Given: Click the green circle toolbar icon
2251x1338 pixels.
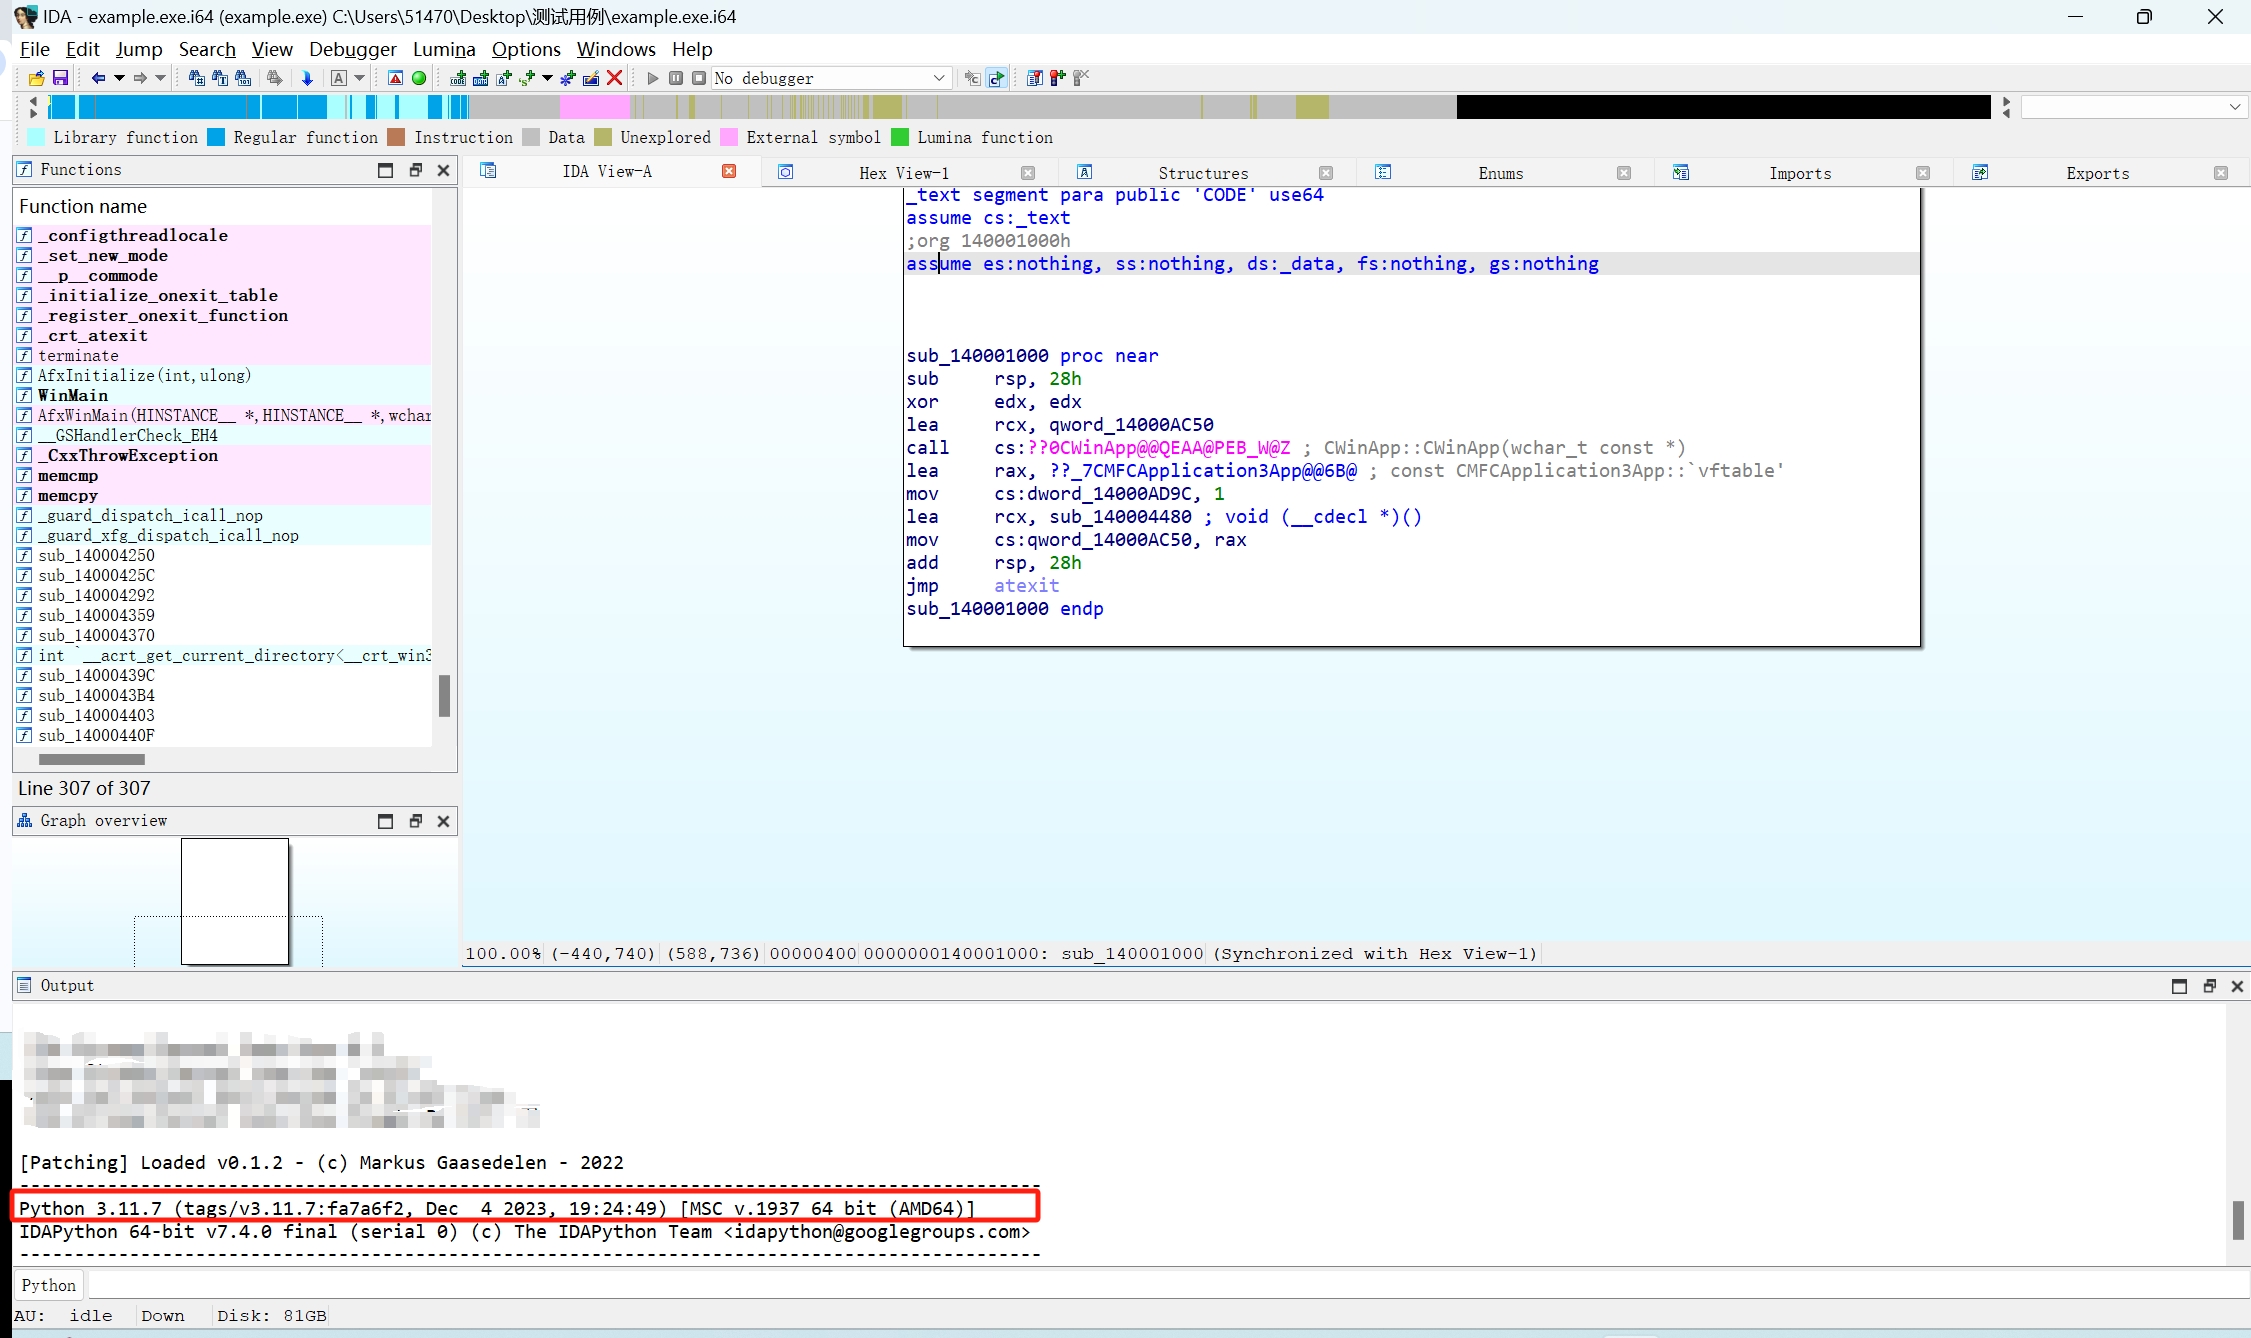Looking at the screenshot, I should point(419,78).
